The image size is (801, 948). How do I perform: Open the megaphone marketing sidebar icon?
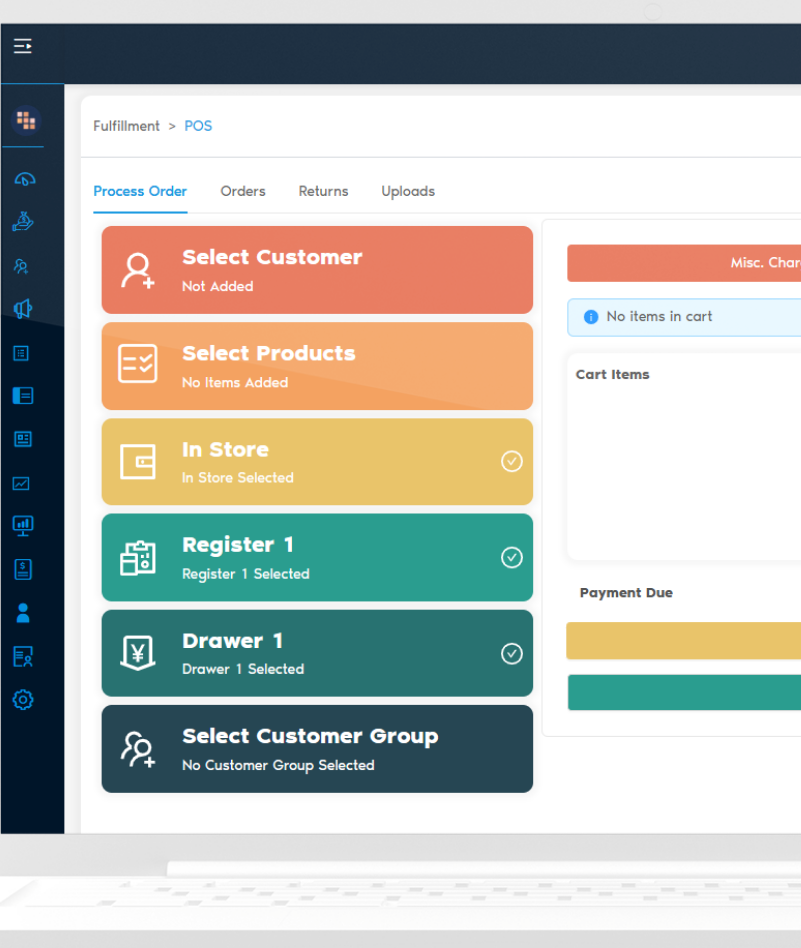point(23,309)
